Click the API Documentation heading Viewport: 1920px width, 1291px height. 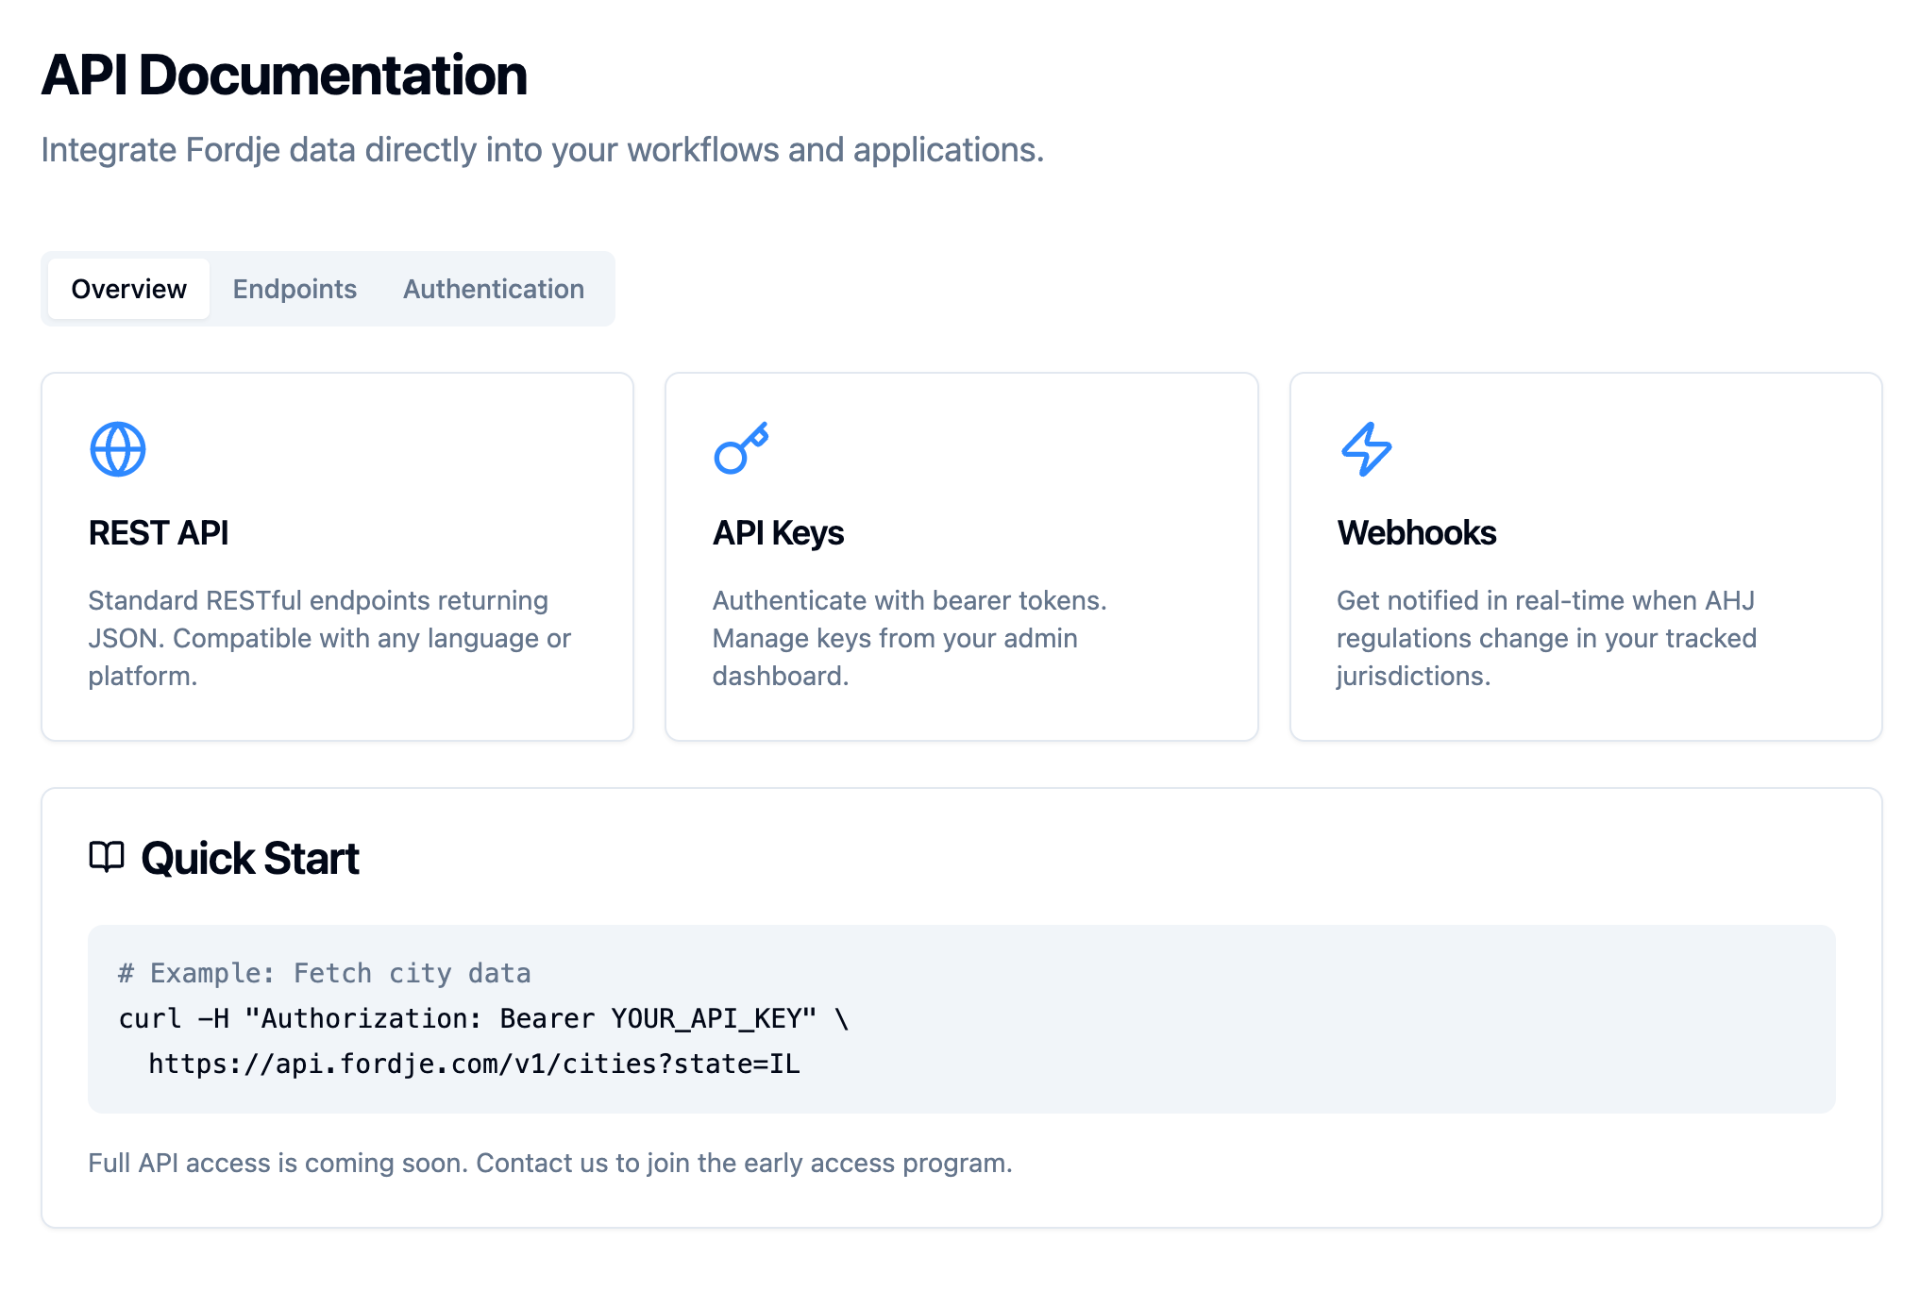pyautogui.click(x=284, y=74)
